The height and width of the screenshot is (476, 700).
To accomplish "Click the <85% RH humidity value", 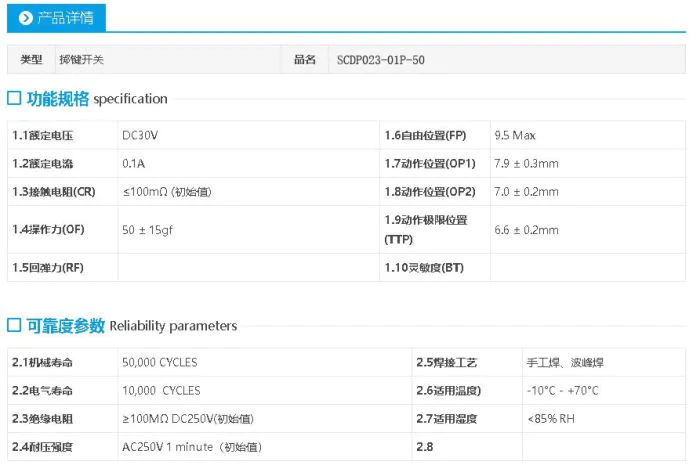I will 550,418.
